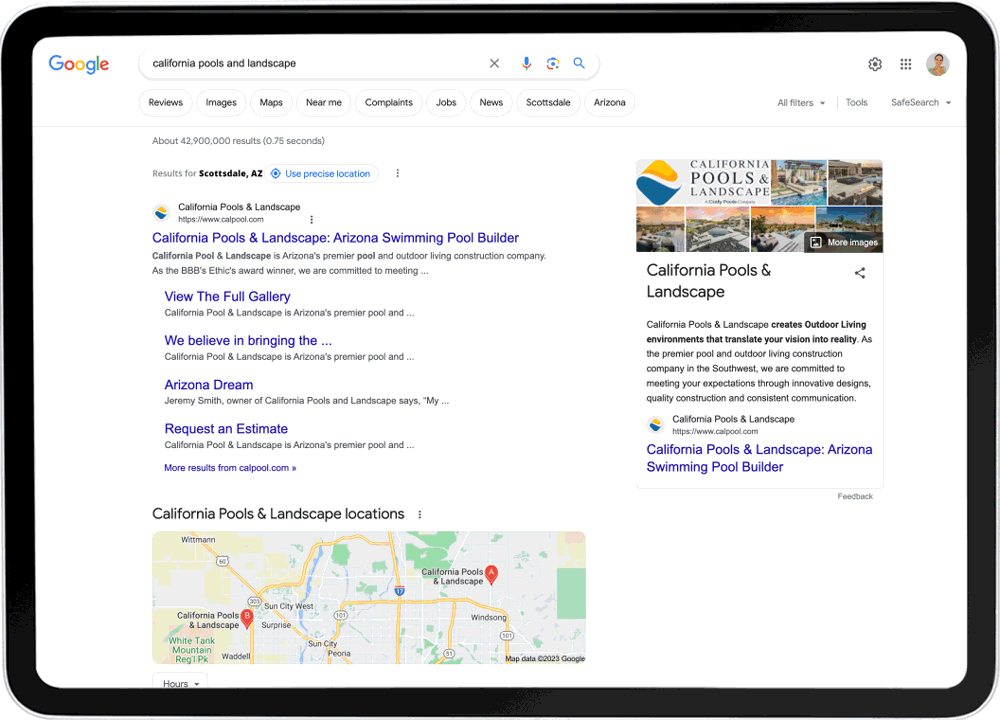Click the locations map preview

[x=369, y=598]
